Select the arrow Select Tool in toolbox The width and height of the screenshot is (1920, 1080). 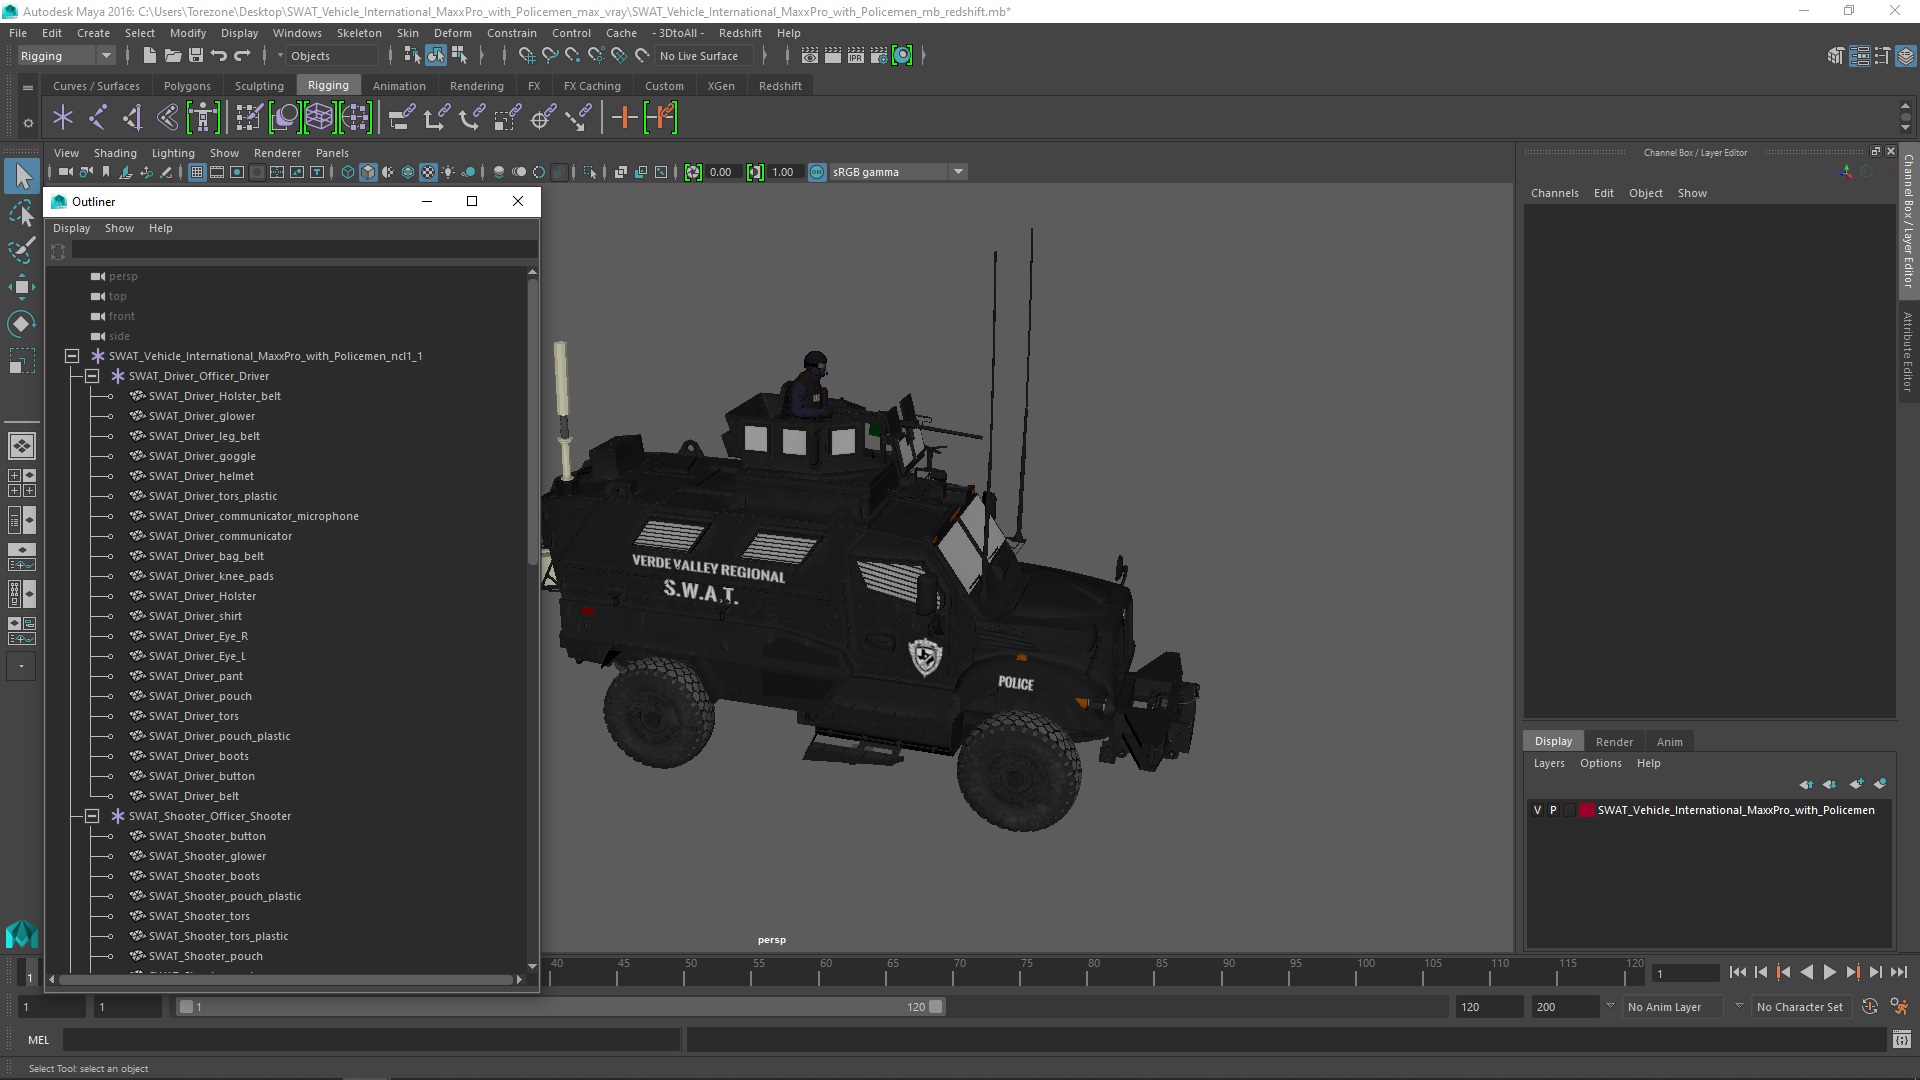[22, 177]
